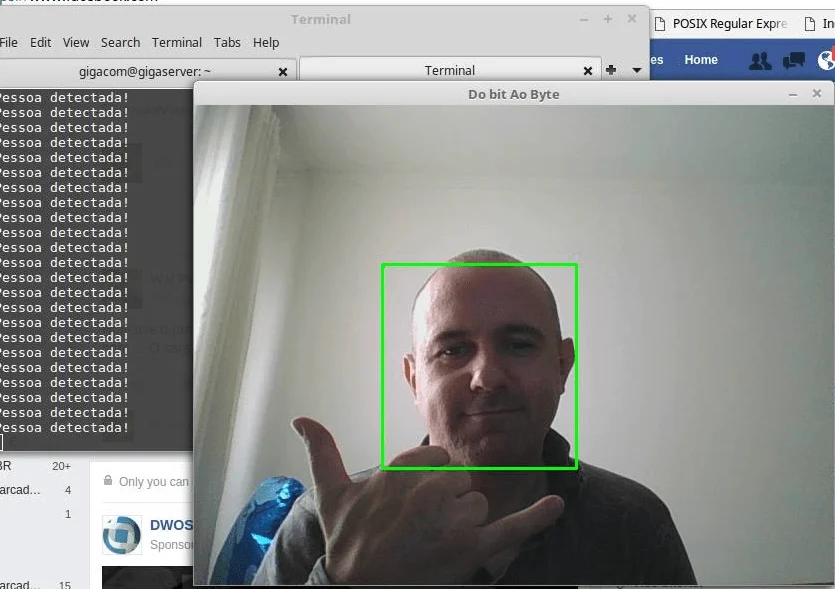Open Facebook messages icon

793,61
